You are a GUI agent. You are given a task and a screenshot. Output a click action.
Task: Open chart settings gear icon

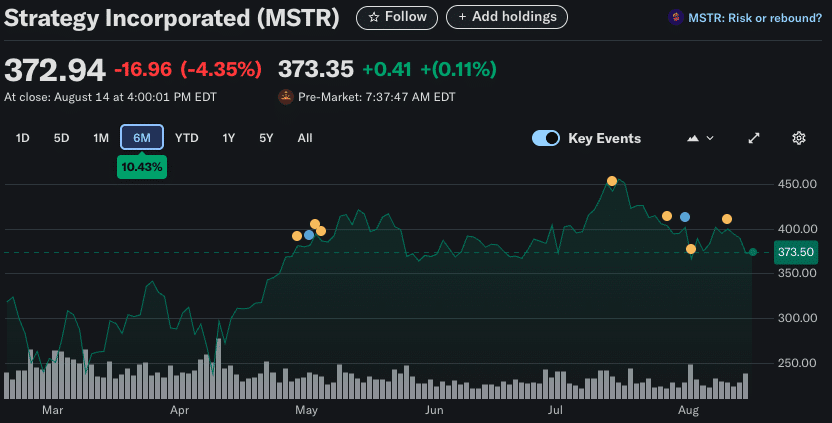coord(799,138)
